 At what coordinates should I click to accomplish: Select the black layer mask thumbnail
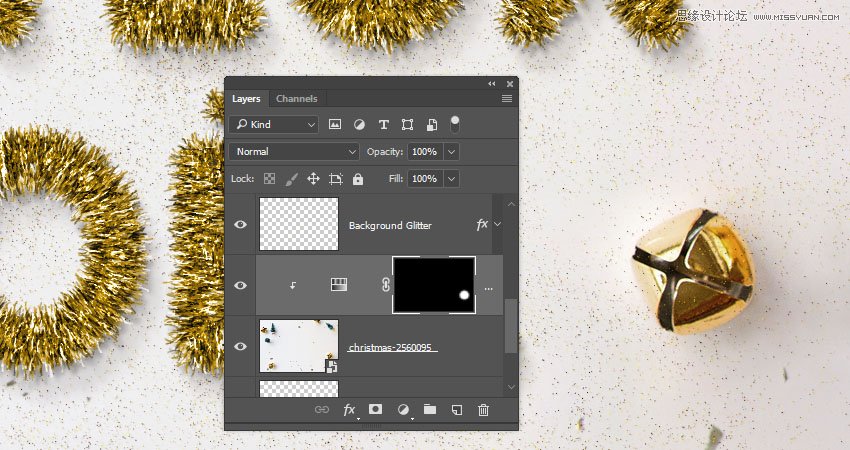coord(434,285)
